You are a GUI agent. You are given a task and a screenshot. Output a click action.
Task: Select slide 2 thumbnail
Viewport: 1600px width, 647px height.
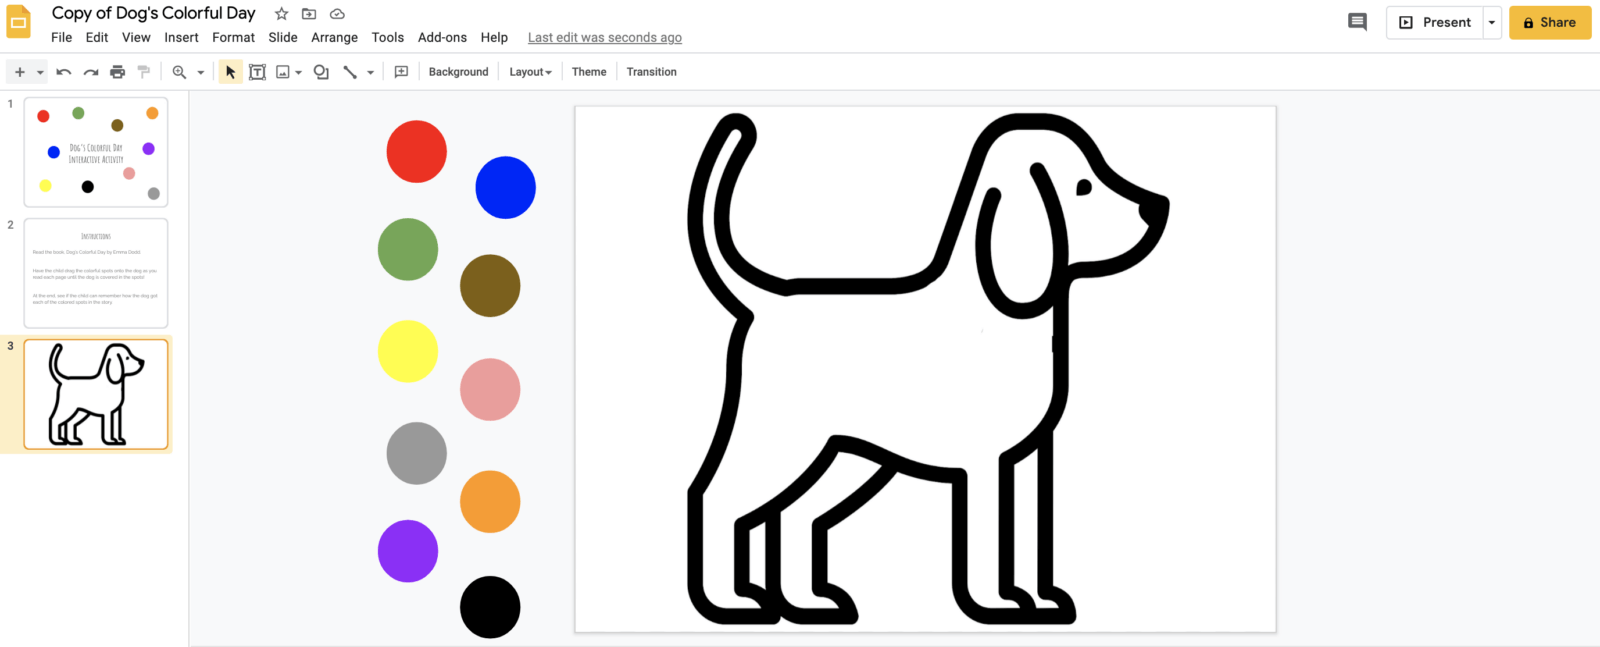tap(96, 273)
